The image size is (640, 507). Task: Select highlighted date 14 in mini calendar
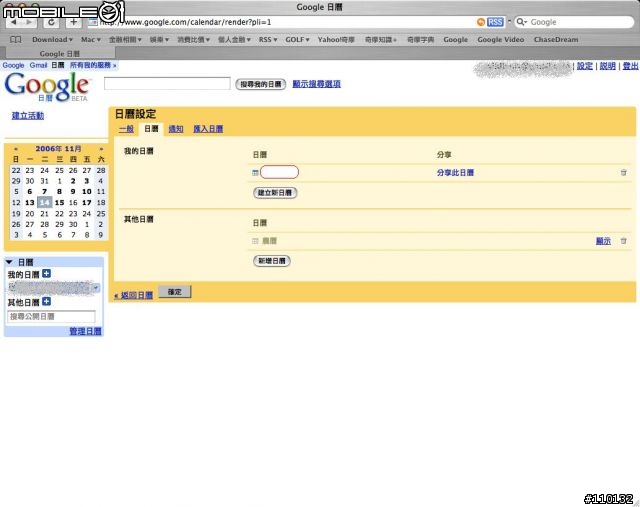44,202
